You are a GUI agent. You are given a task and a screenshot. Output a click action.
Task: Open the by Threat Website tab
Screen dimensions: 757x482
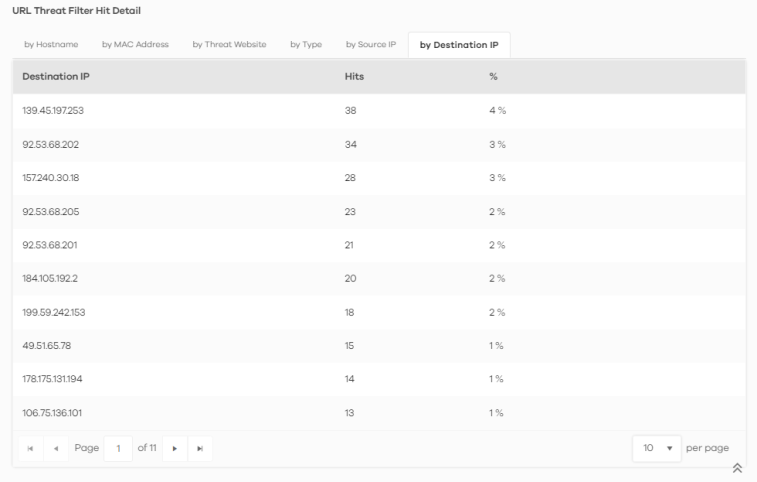point(229,44)
